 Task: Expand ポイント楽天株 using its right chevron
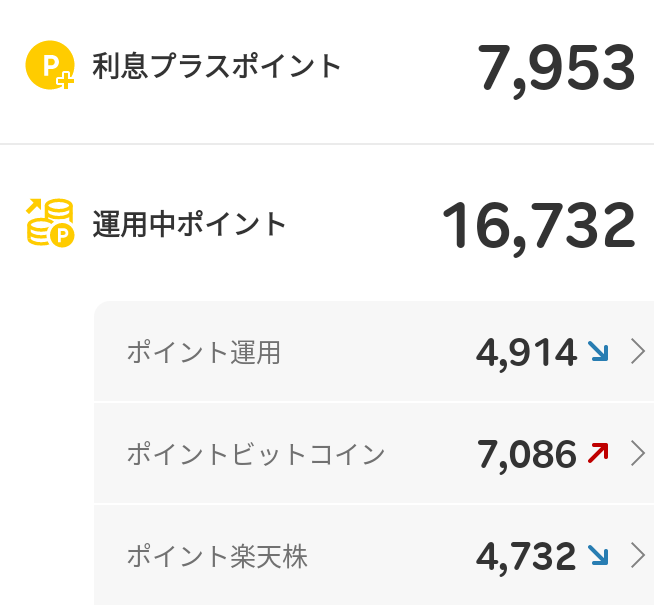[638, 555]
